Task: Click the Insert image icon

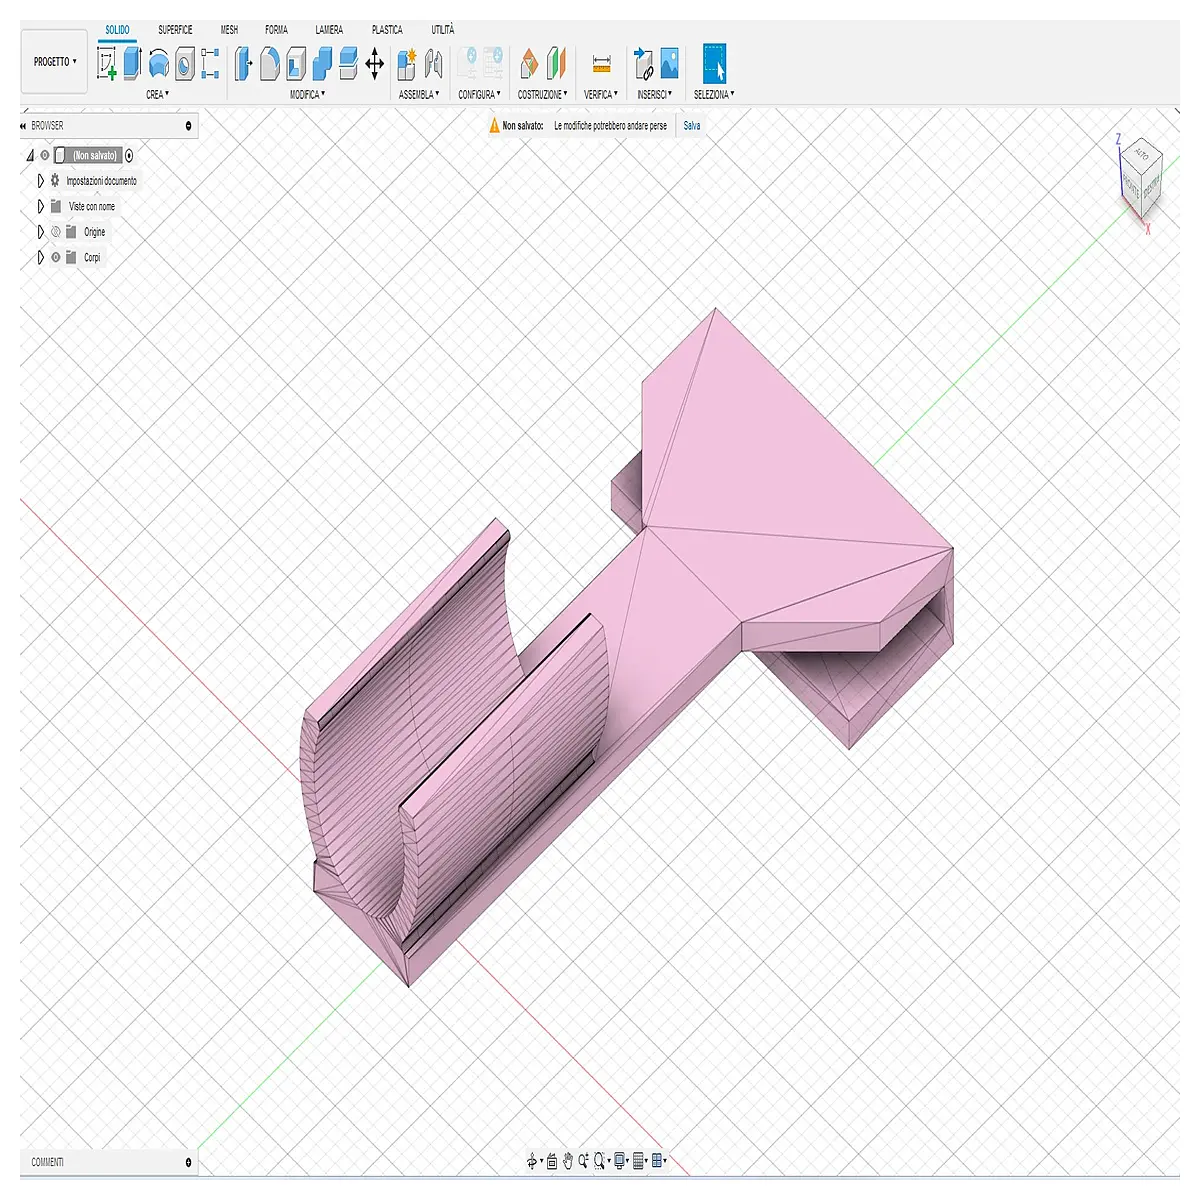Action: pyautogui.click(x=669, y=64)
